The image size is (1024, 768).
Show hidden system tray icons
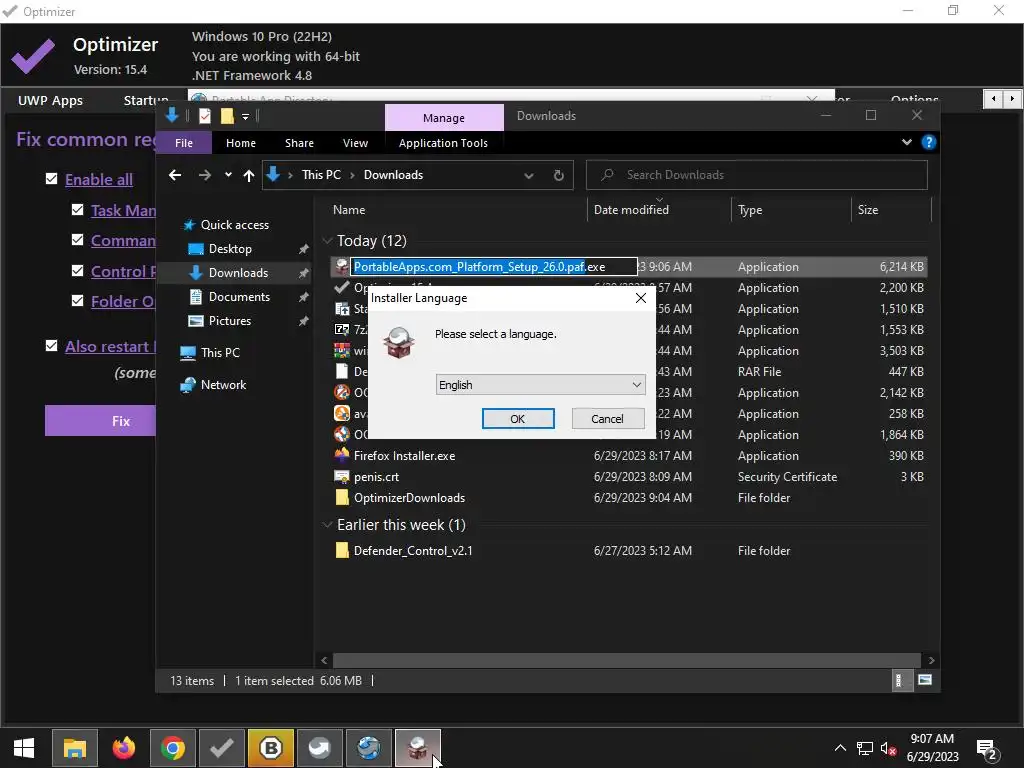point(840,748)
